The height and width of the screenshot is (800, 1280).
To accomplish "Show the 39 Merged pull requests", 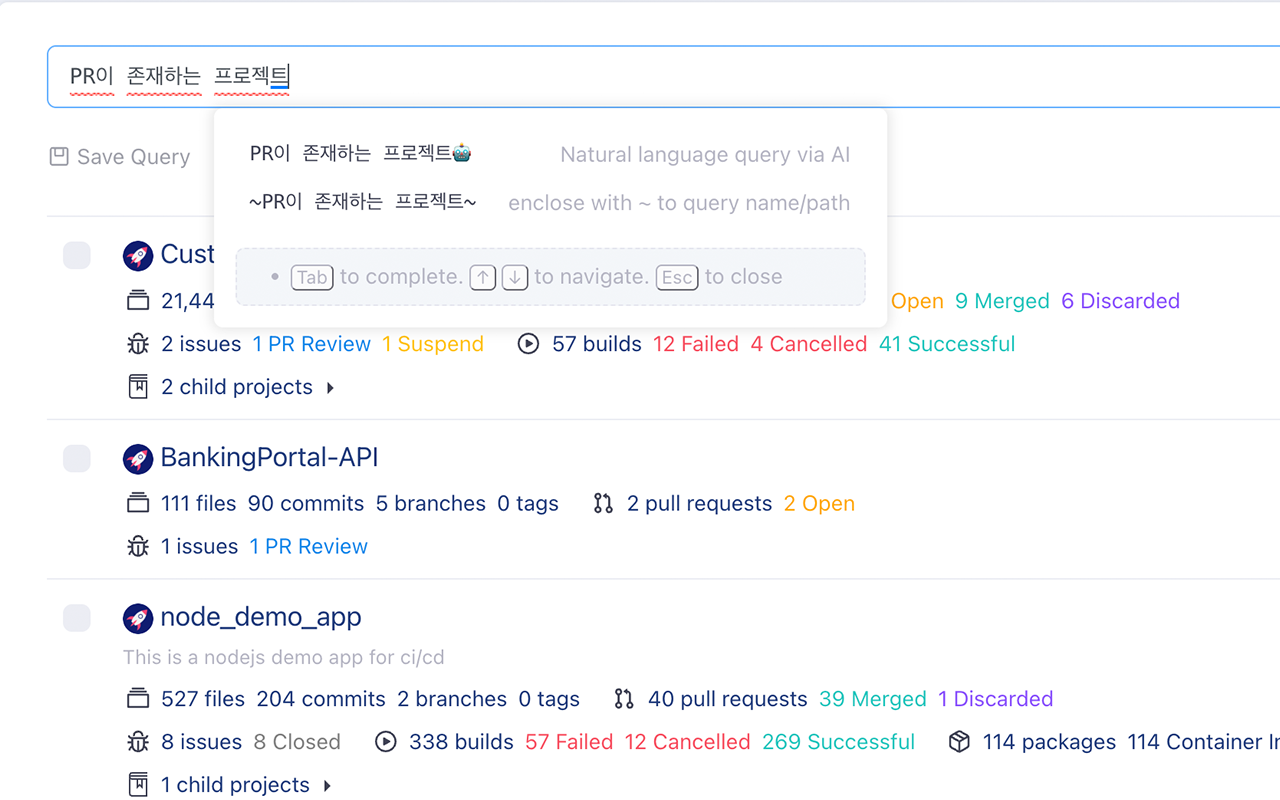I will tap(873, 699).
